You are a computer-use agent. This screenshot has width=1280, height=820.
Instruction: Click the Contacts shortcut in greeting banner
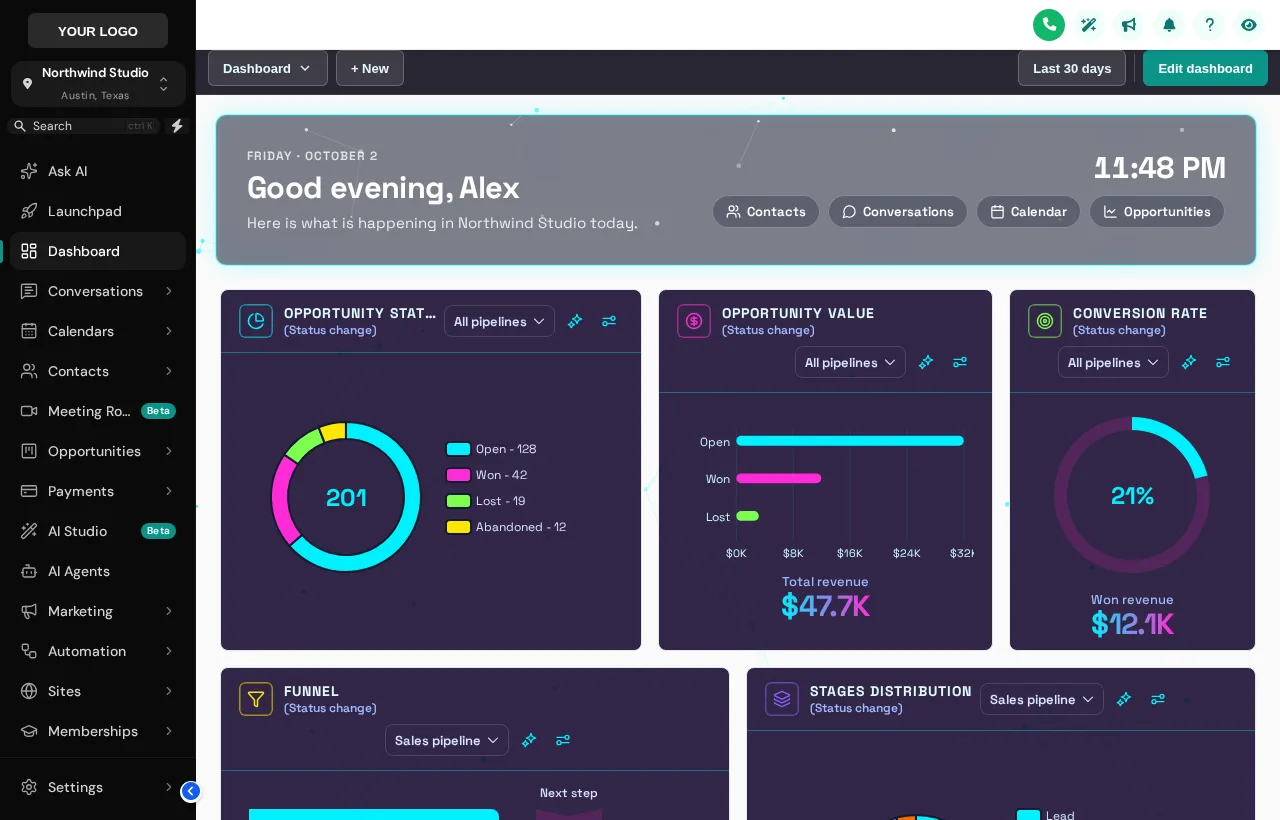tap(766, 211)
